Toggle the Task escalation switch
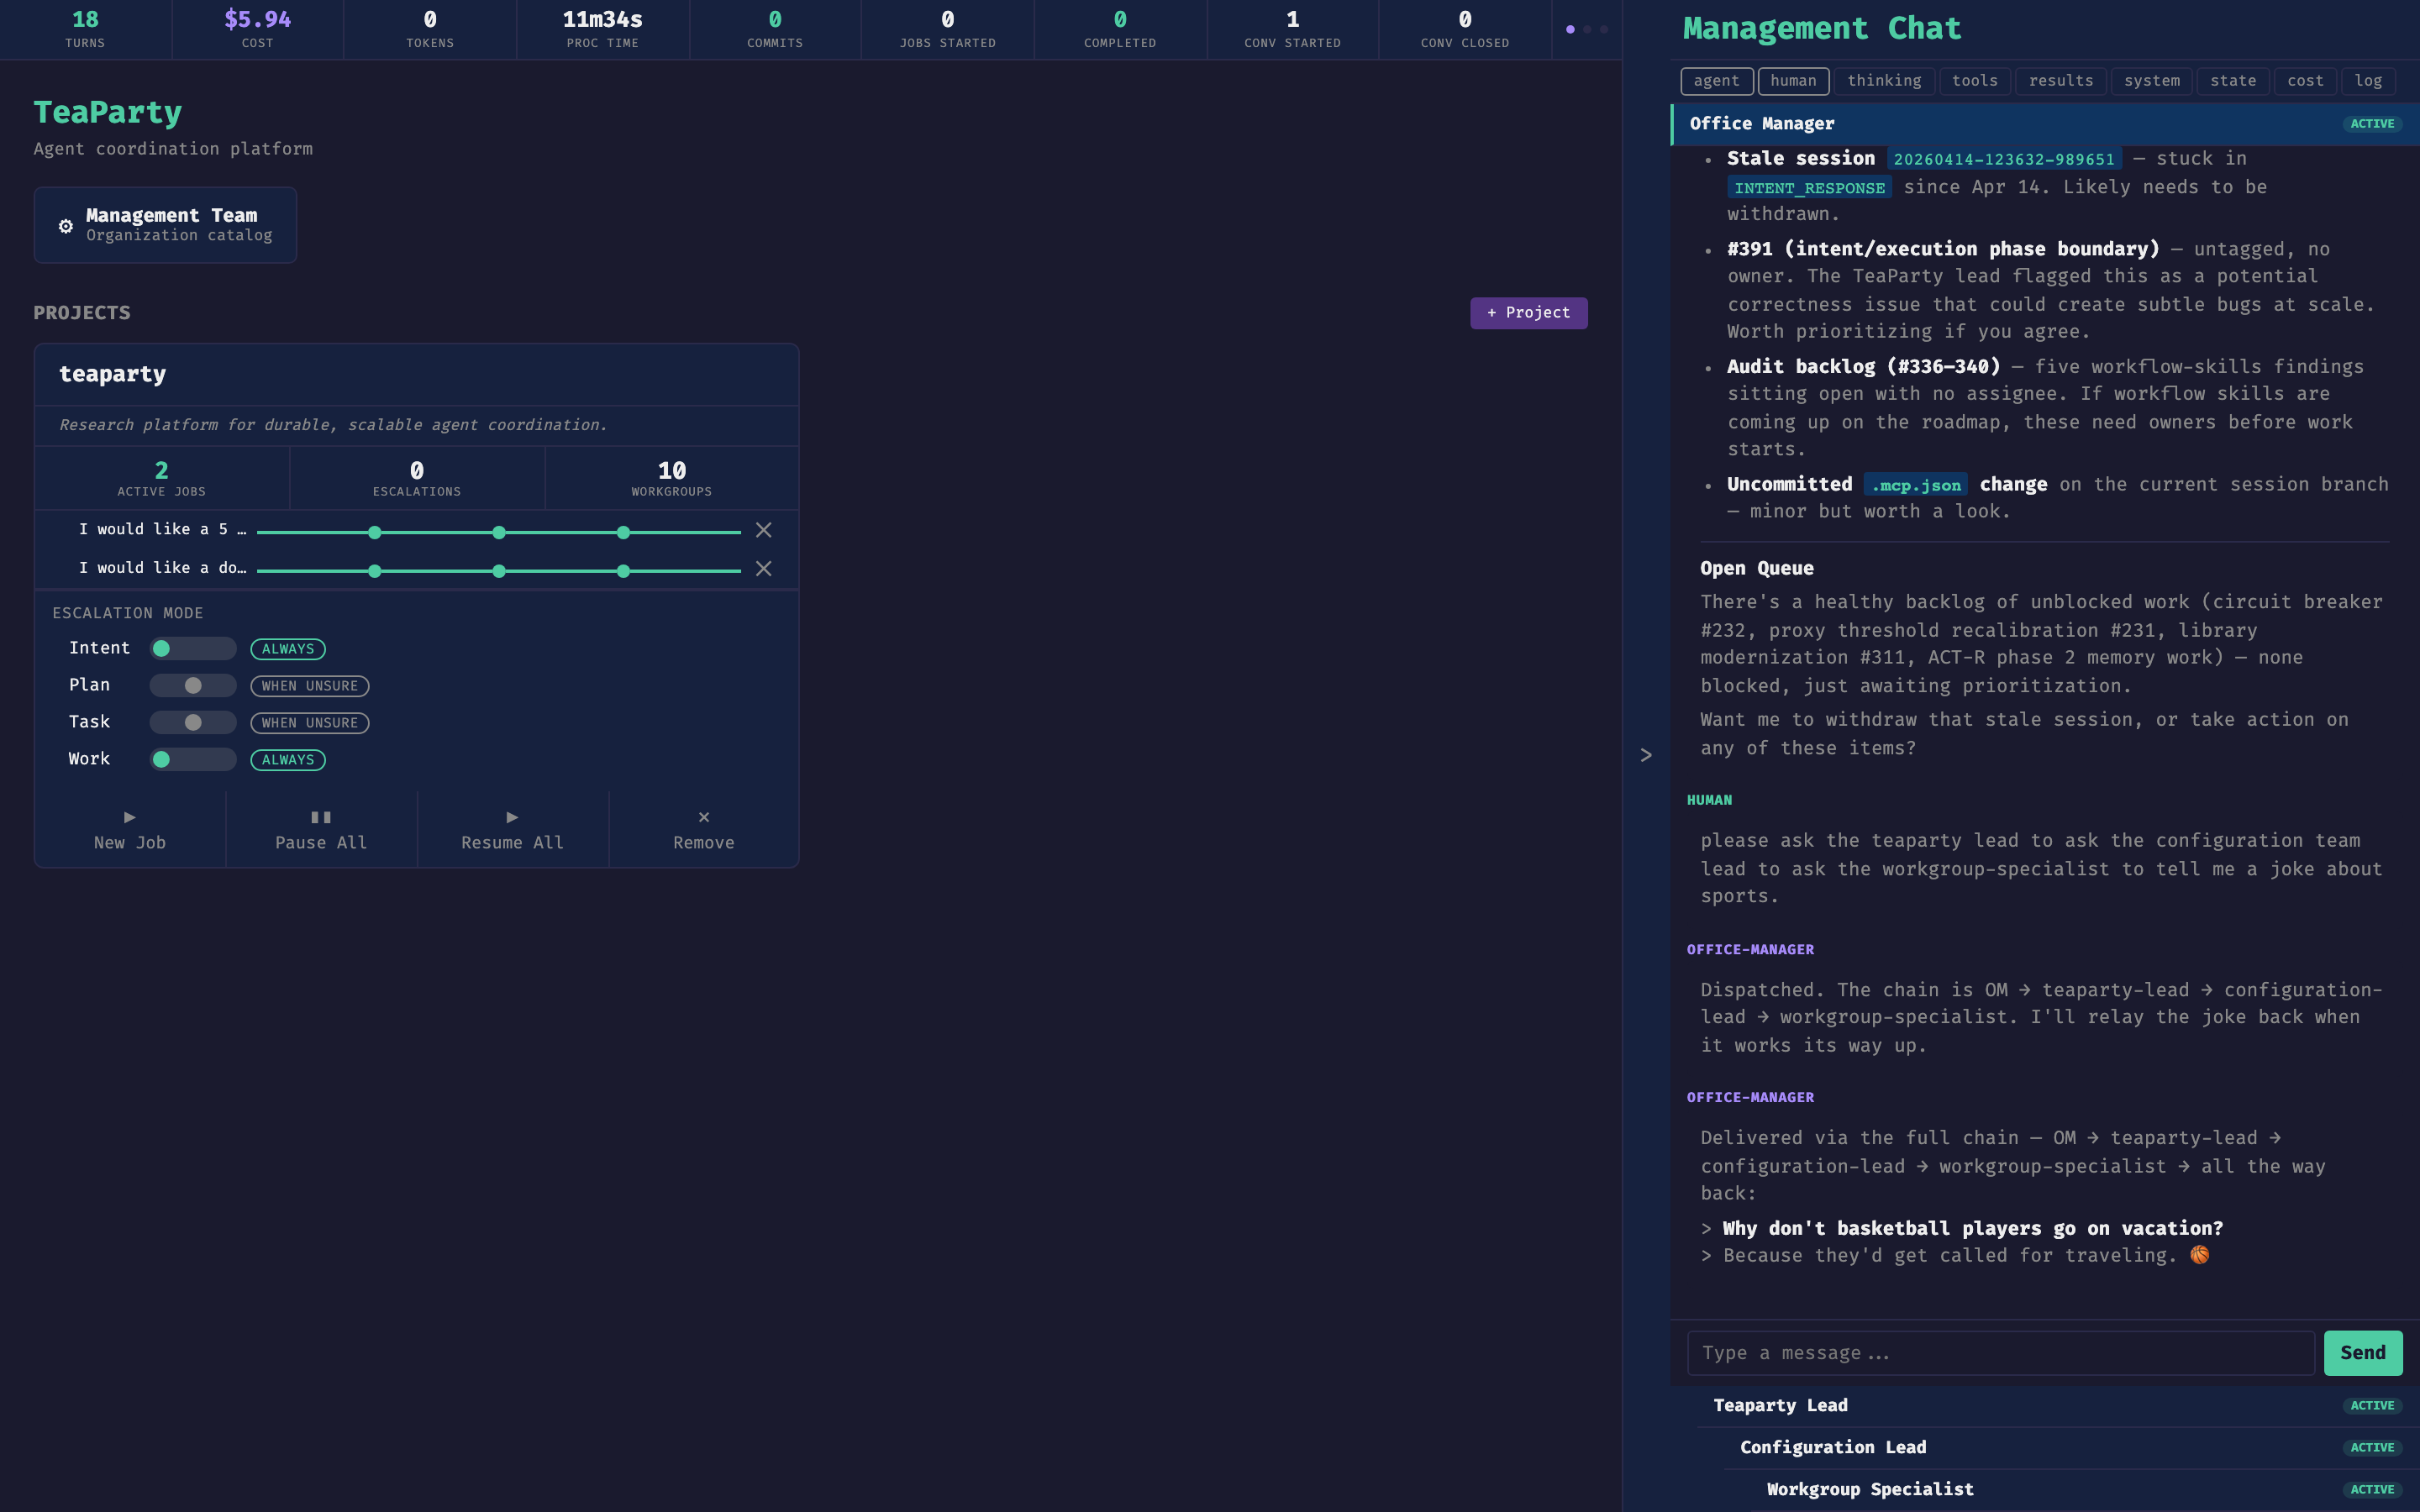 pyautogui.click(x=193, y=722)
